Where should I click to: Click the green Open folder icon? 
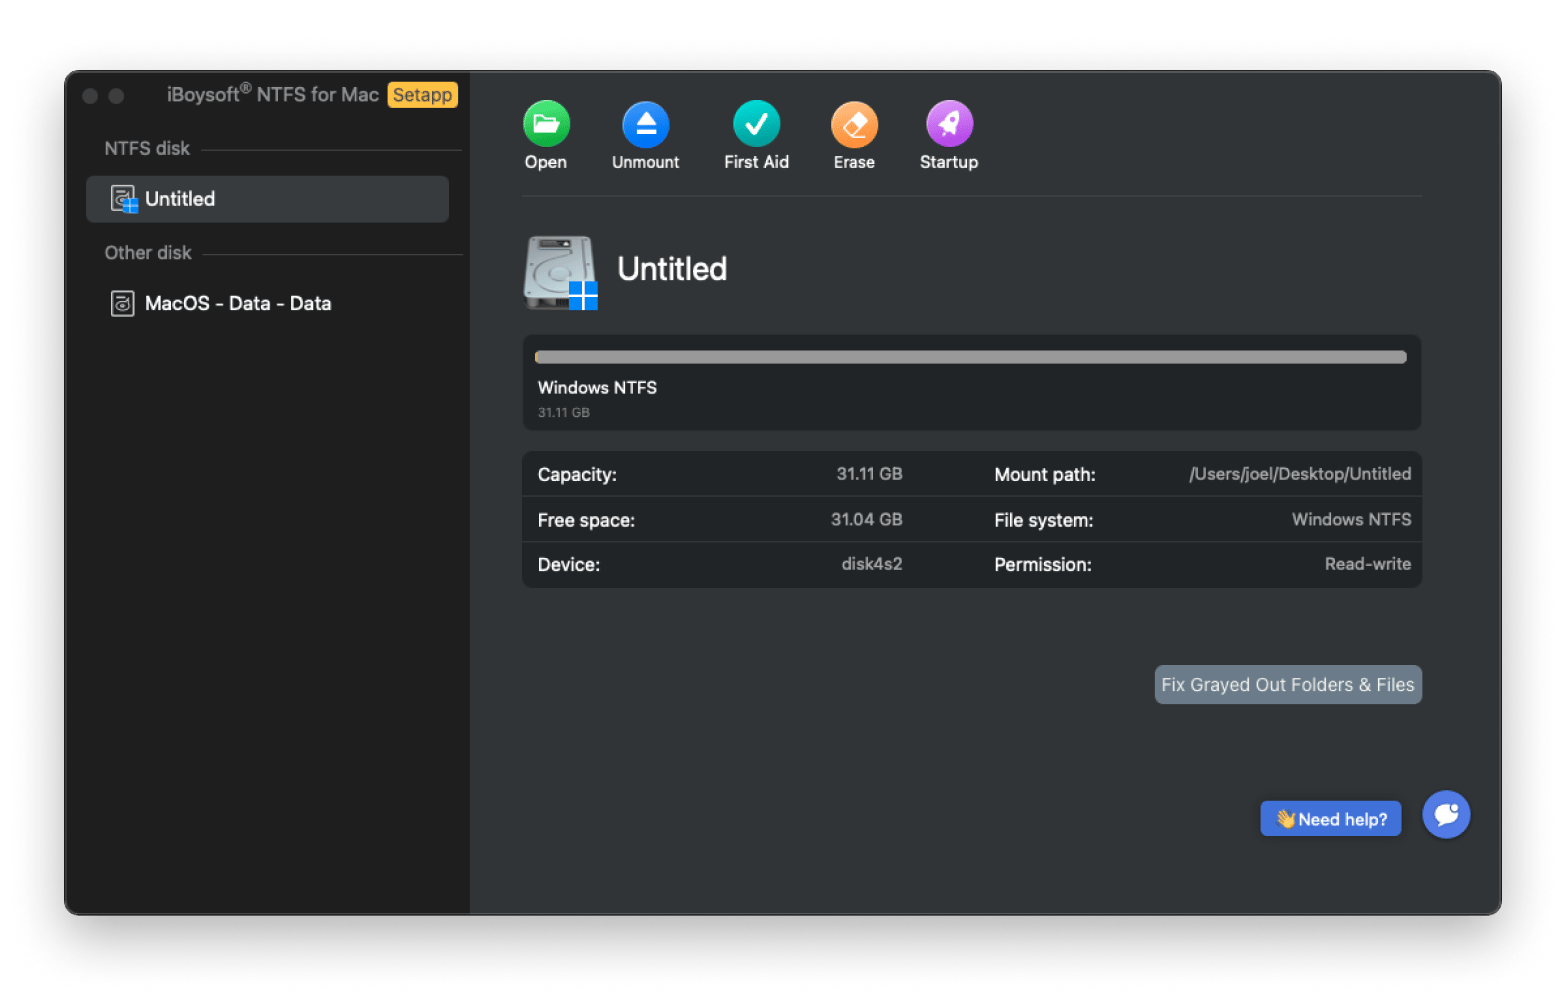coord(546,124)
